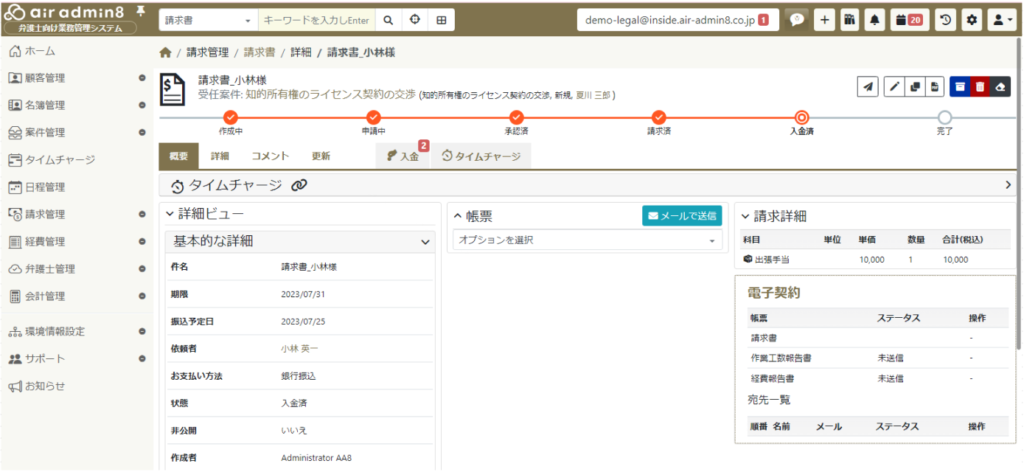Open the 請求書 module selector dropdown
The width and height of the screenshot is (1024, 472).
(x=207, y=20)
